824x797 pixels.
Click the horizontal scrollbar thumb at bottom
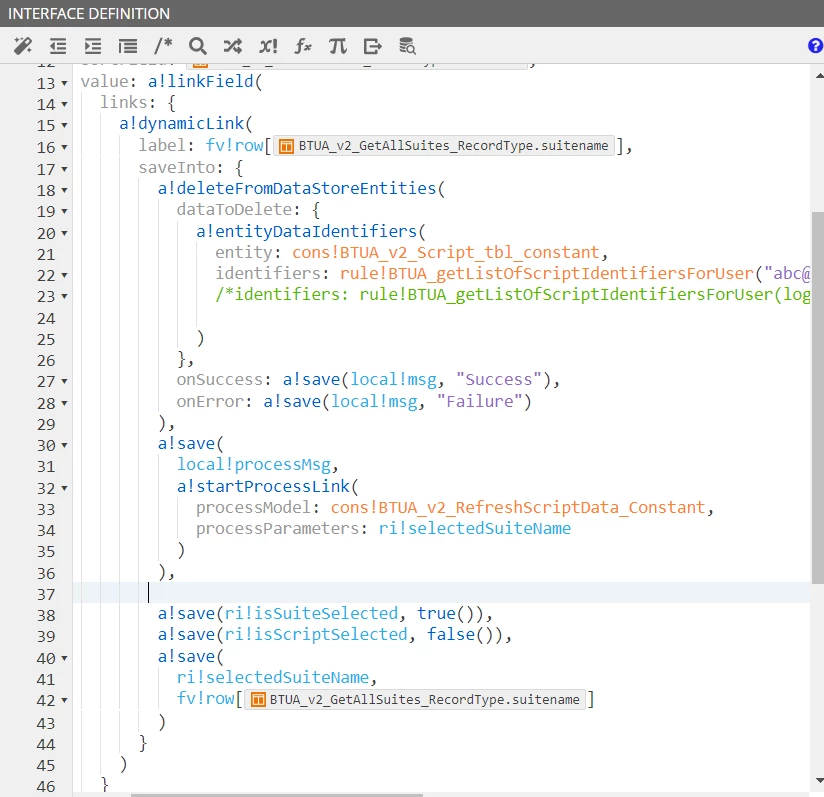pos(277,795)
